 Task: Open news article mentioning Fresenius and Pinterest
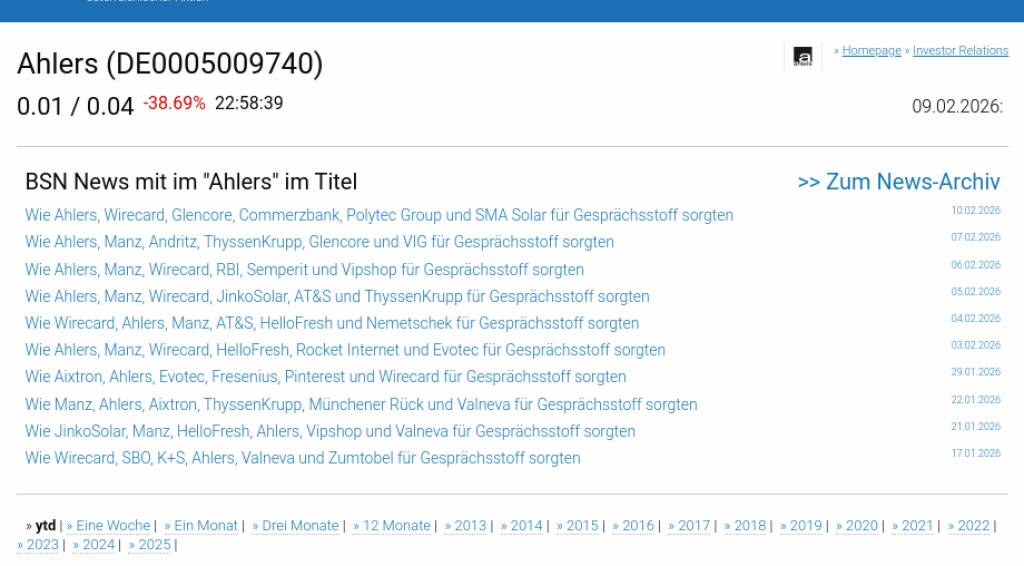[325, 377]
